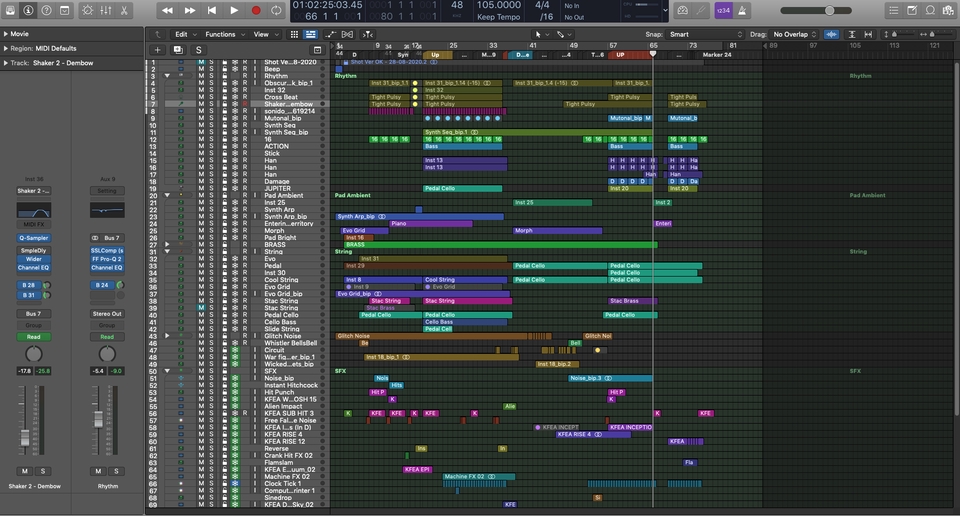Open the Snap Smart dropdown
Viewport: 960px width, 516px height.
click(705, 34)
